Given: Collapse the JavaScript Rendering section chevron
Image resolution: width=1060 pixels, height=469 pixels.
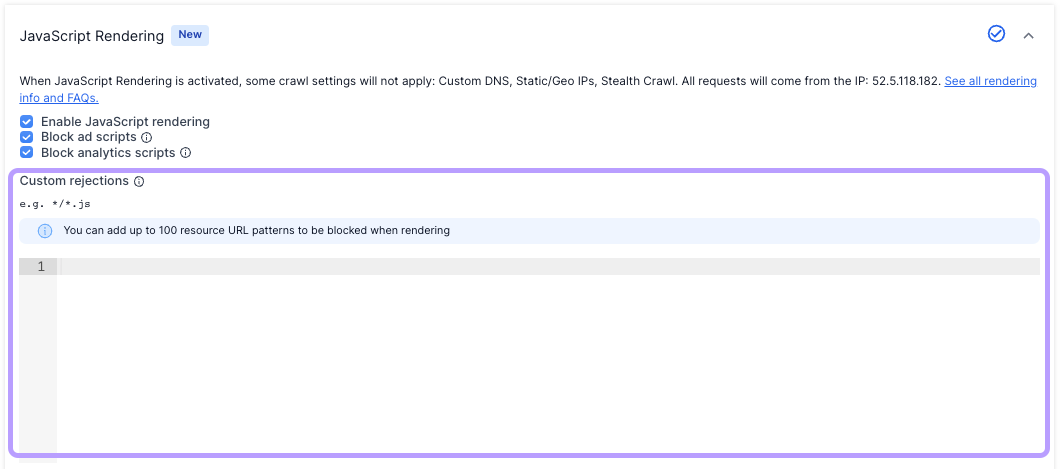Looking at the screenshot, I should (1028, 35).
